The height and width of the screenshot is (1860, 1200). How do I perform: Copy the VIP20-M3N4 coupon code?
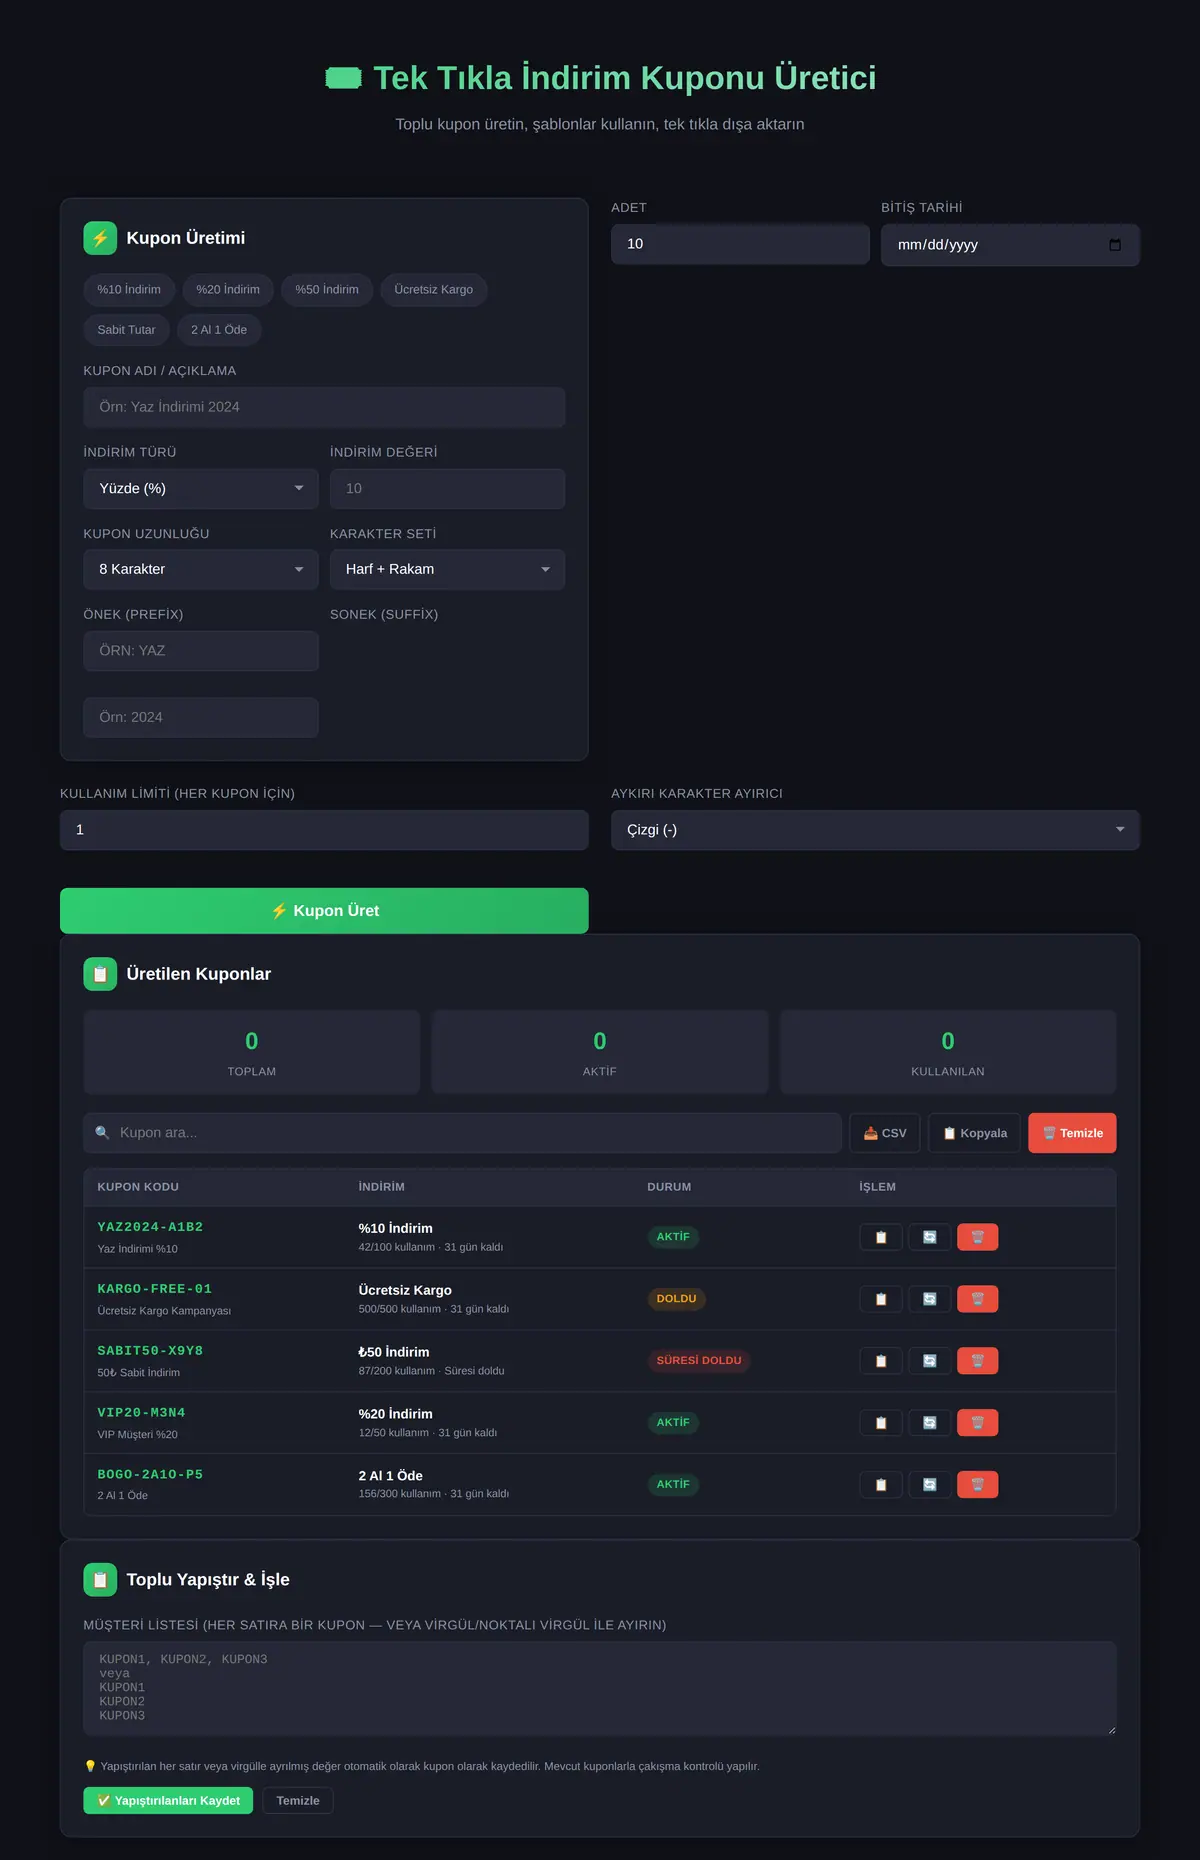point(881,1423)
